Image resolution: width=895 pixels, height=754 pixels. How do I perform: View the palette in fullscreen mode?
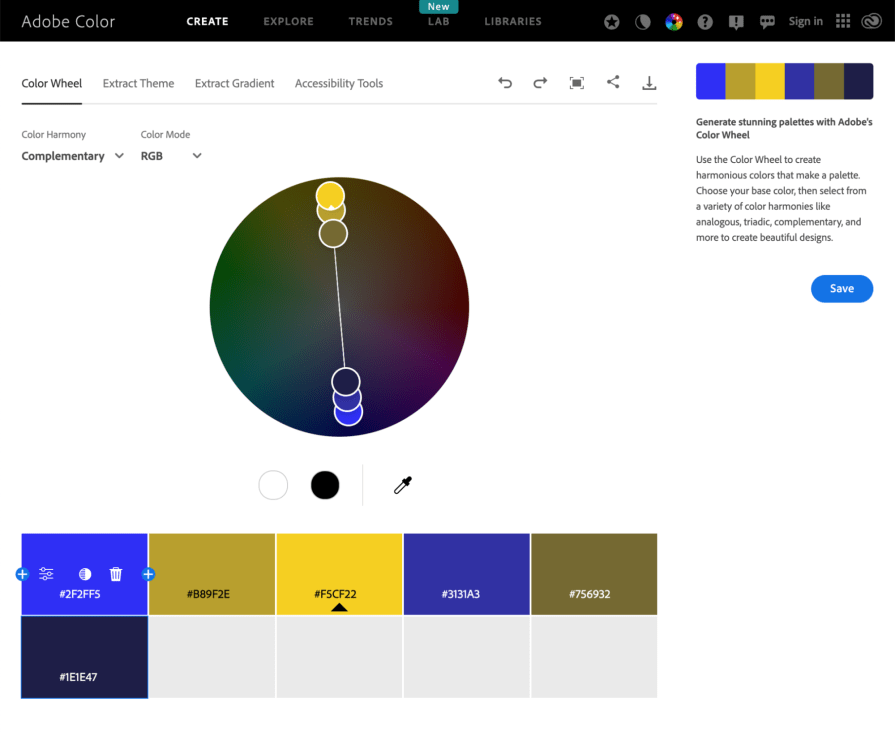(576, 83)
